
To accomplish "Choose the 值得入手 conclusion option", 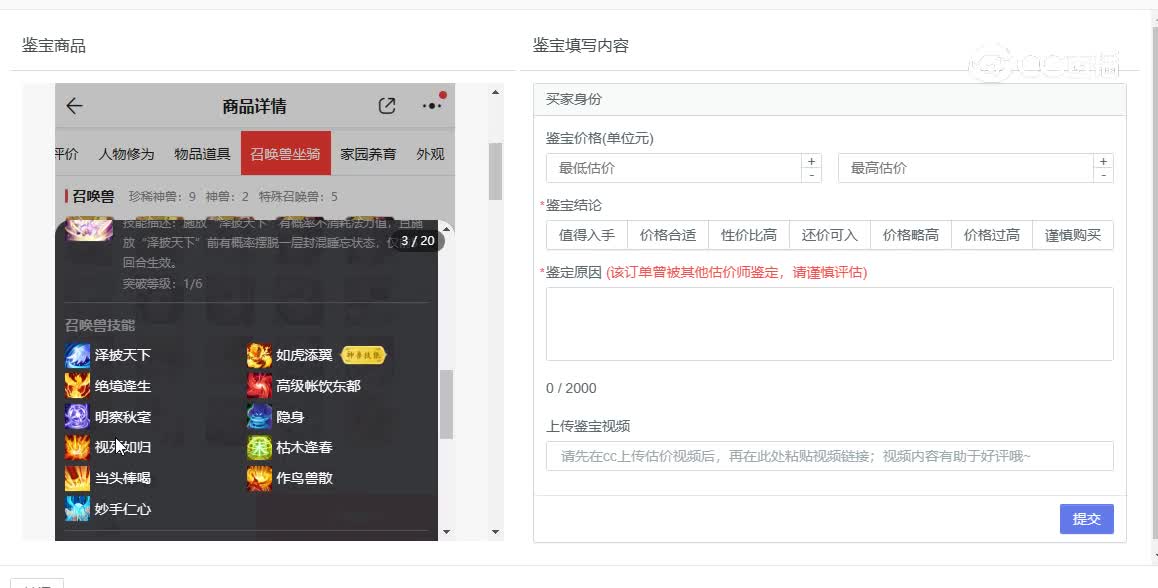I will pos(586,235).
